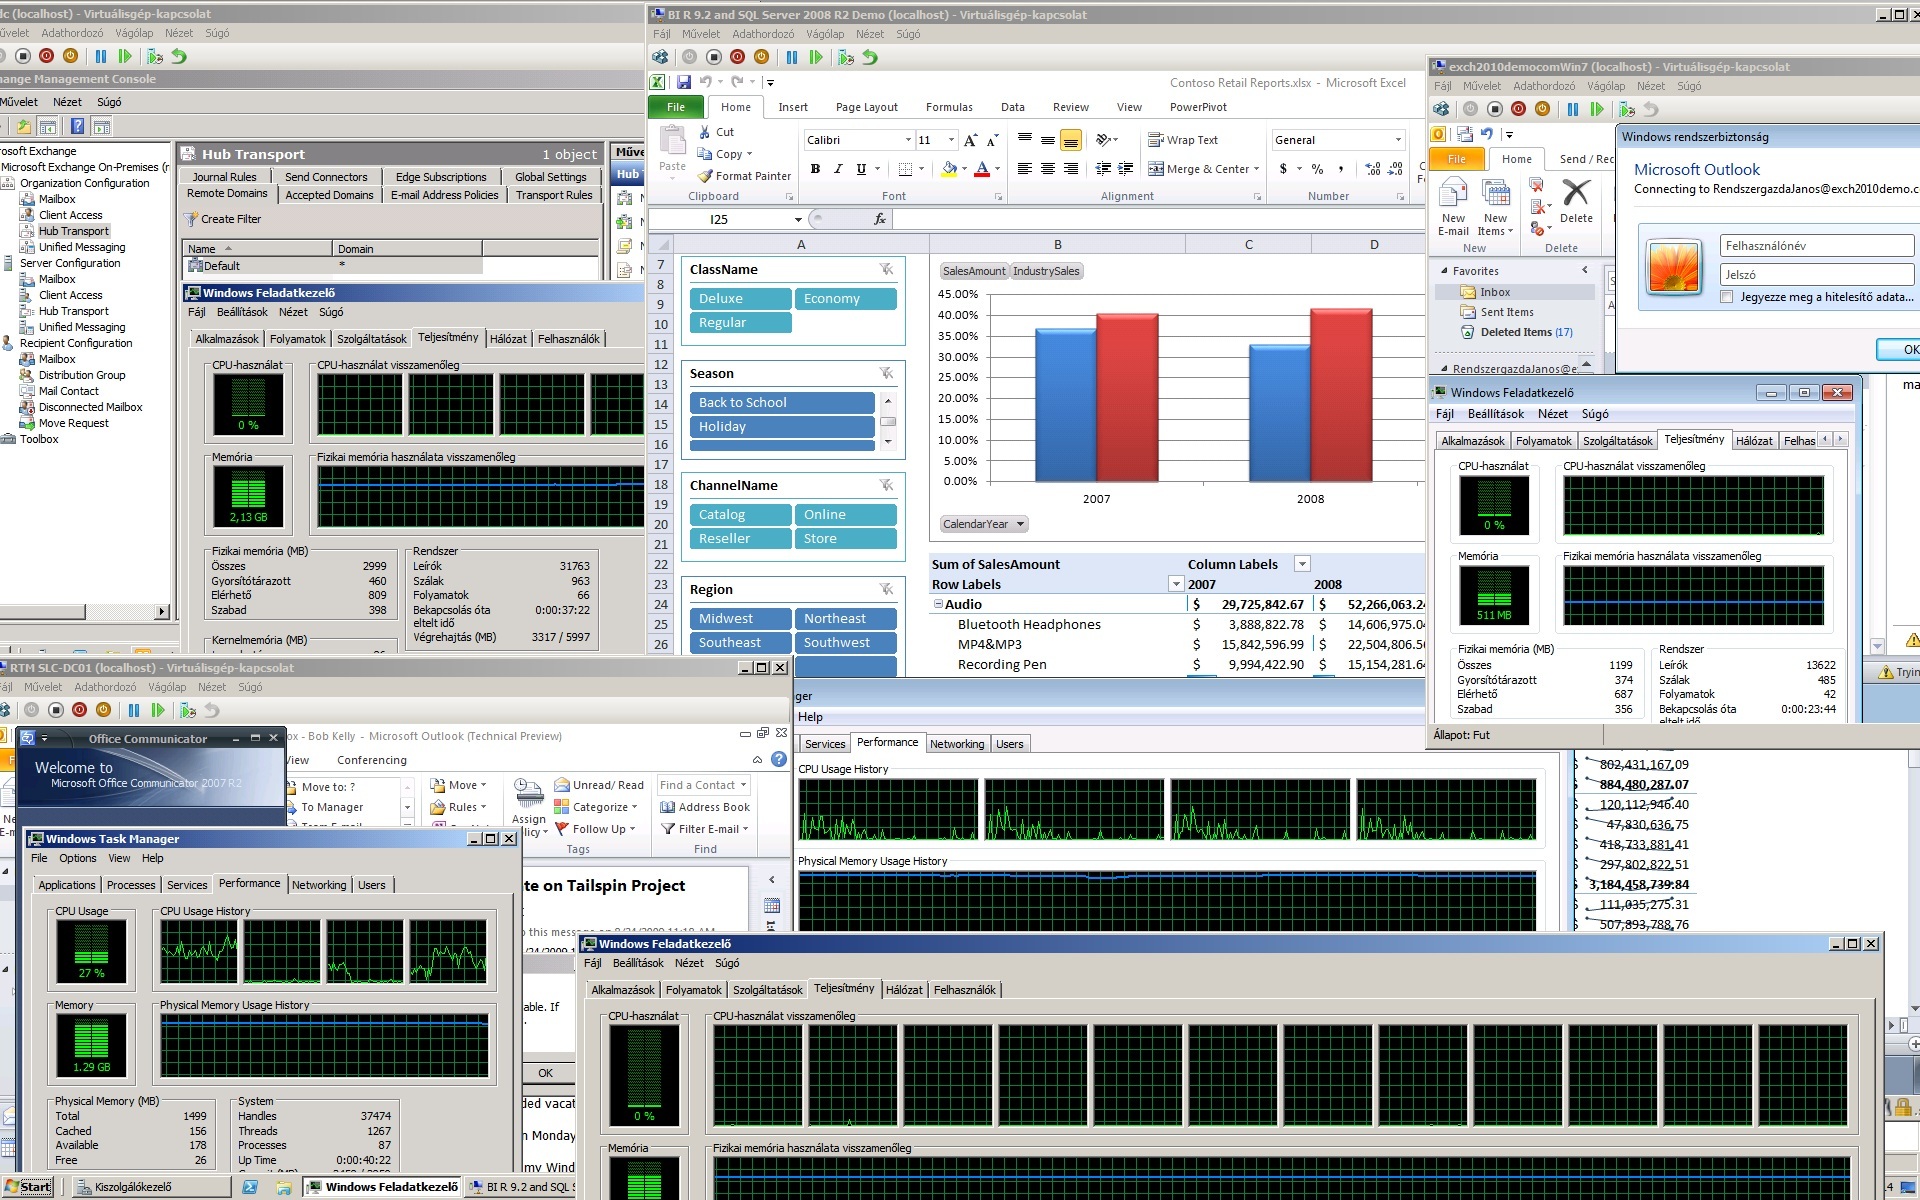Click Kiszolgálókezelő in the taskbar
The width and height of the screenshot is (1920, 1200).
tap(152, 1187)
